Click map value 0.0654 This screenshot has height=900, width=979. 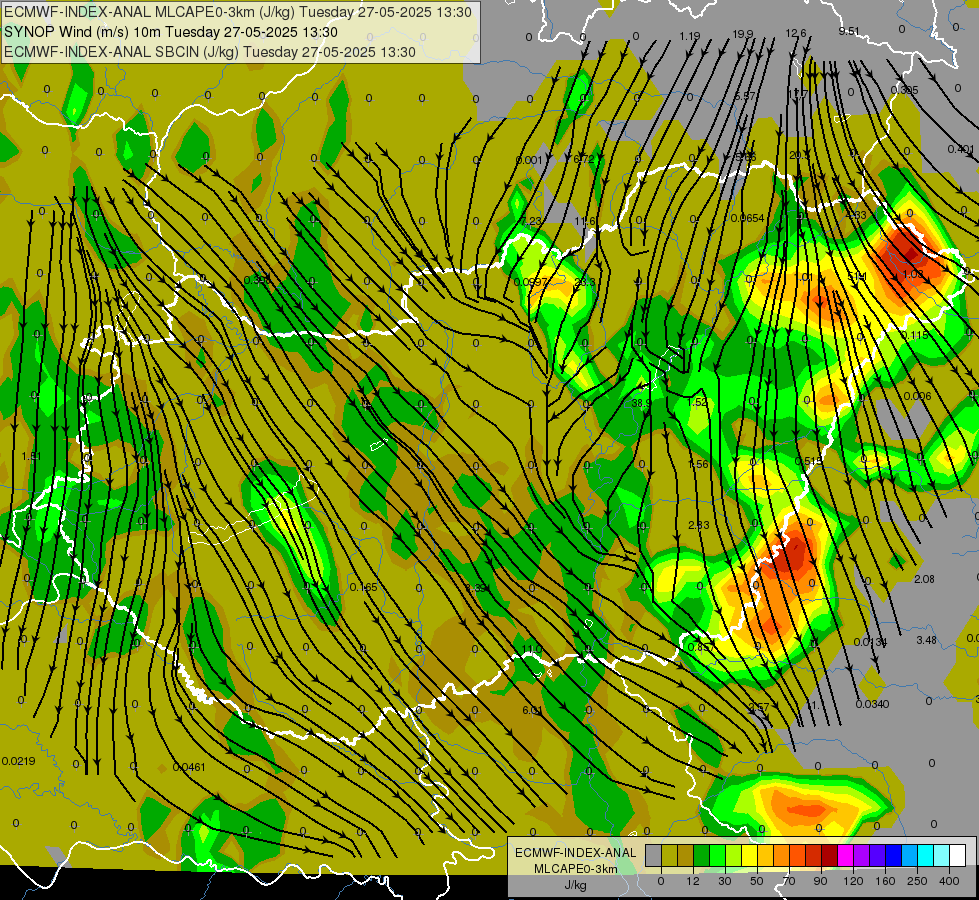[747, 218]
